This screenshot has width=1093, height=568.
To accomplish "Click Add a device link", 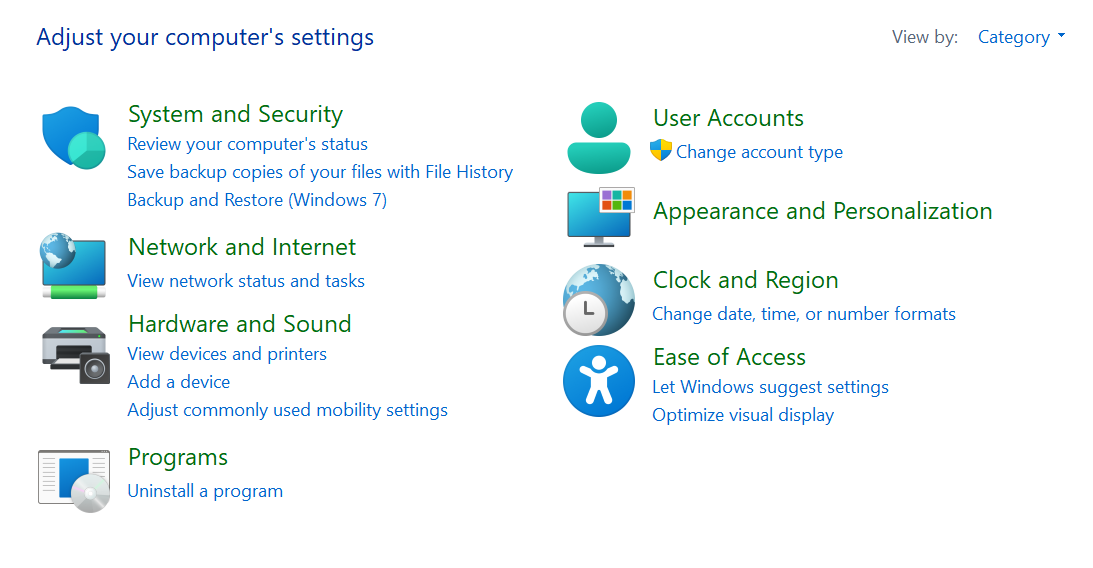I will click(x=179, y=382).
